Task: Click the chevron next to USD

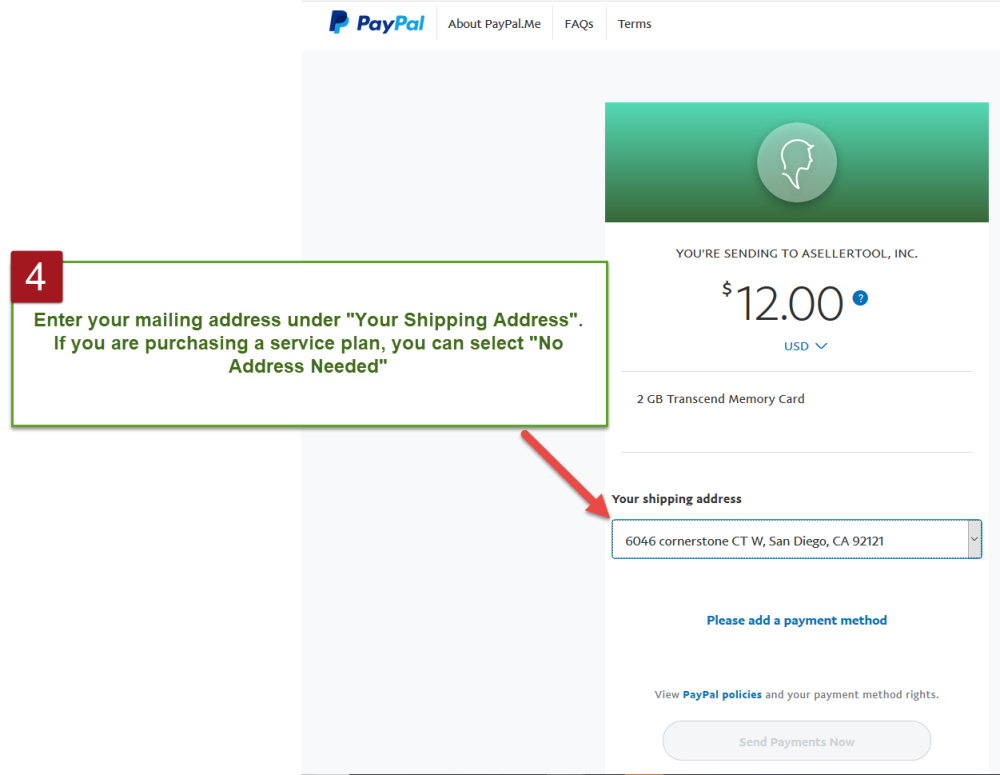Action: [821, 346]
